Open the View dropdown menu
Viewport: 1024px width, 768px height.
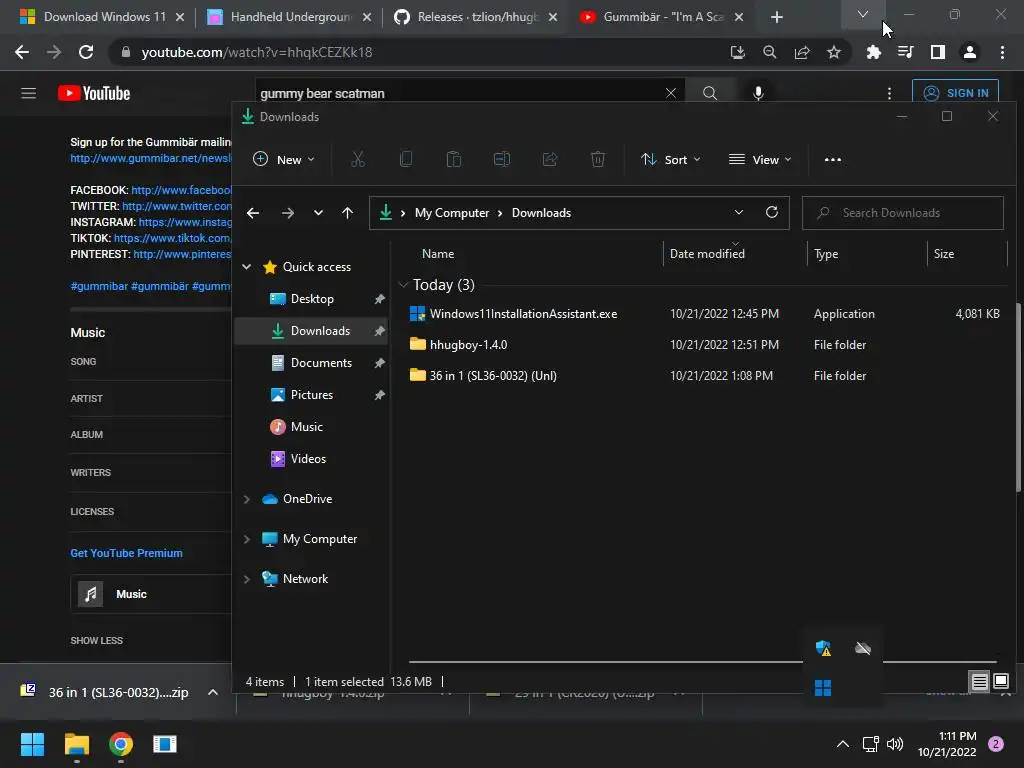pyautogui.click(x=760, y=159)
